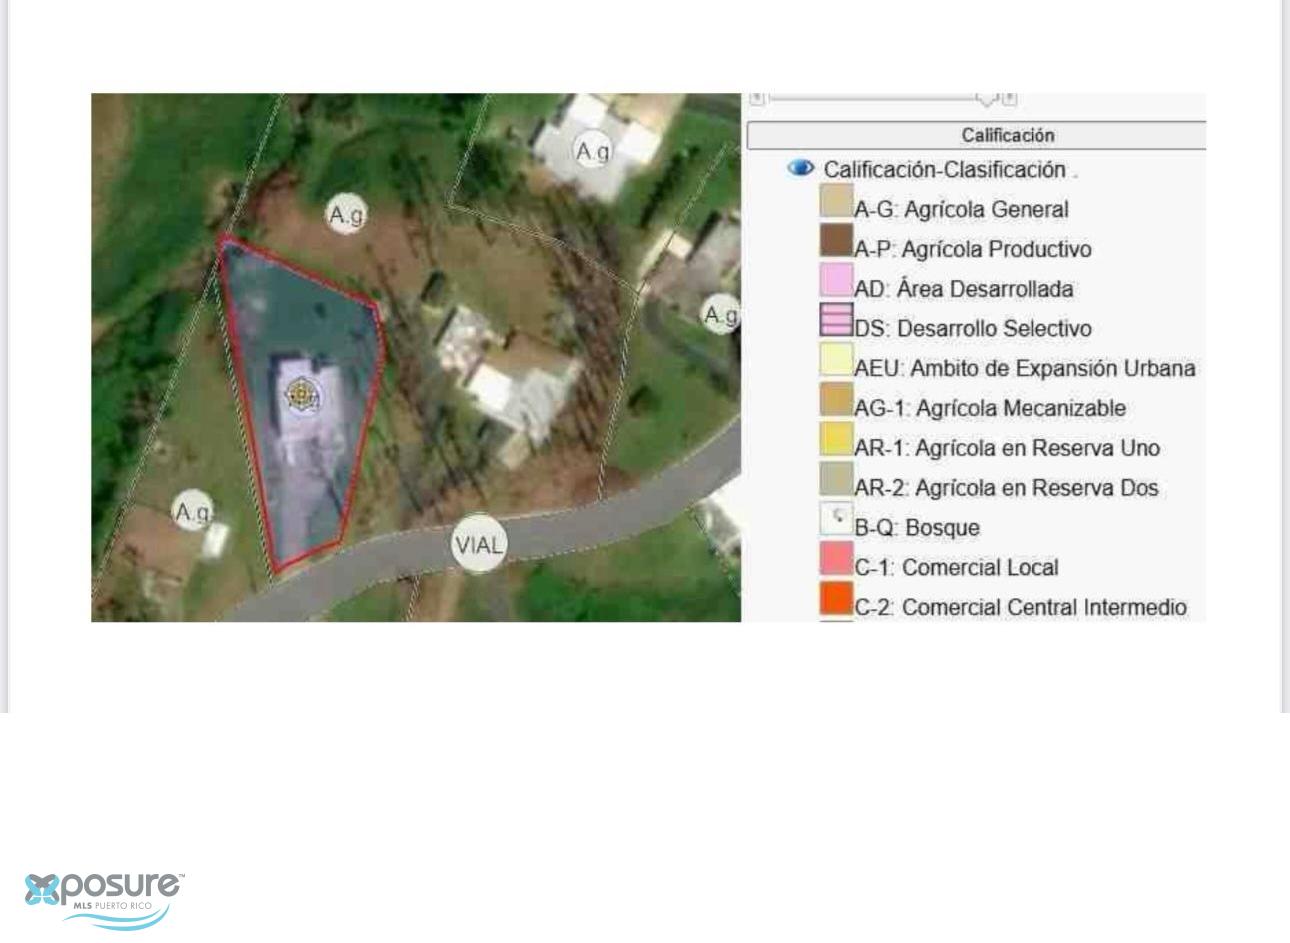This screenshot has height=943, width=1290.
Task: Click the slider's right increase button
Action: click(1010, 98)
